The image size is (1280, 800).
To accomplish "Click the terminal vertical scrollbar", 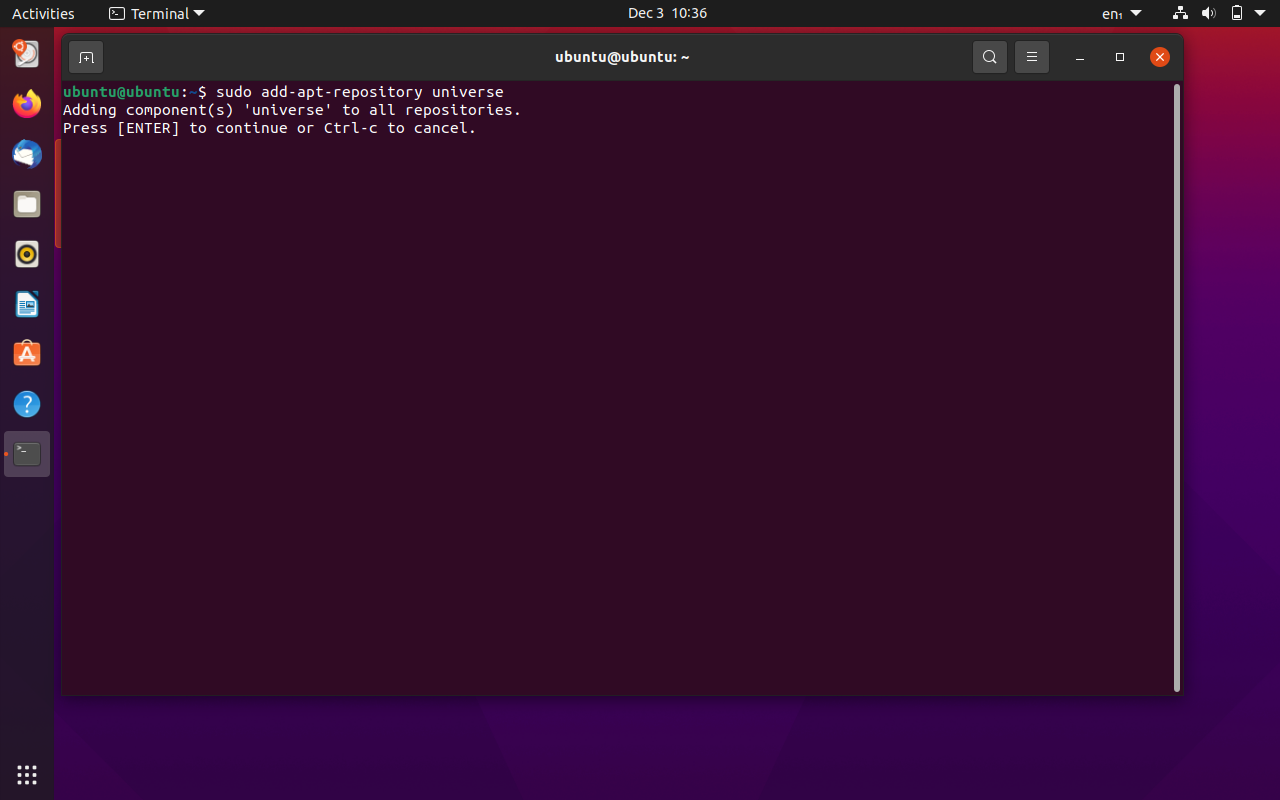I will click(x=1177, y=388).
